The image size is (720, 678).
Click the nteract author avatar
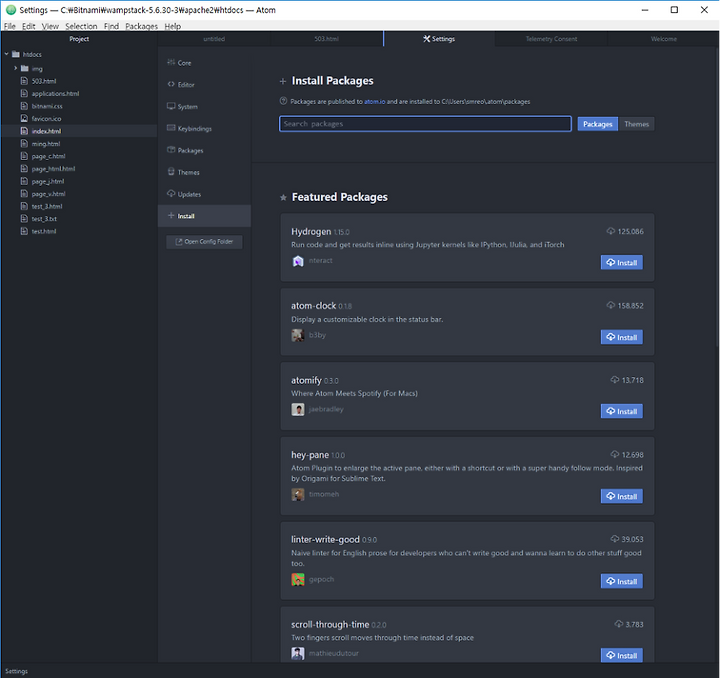[298, 261]
